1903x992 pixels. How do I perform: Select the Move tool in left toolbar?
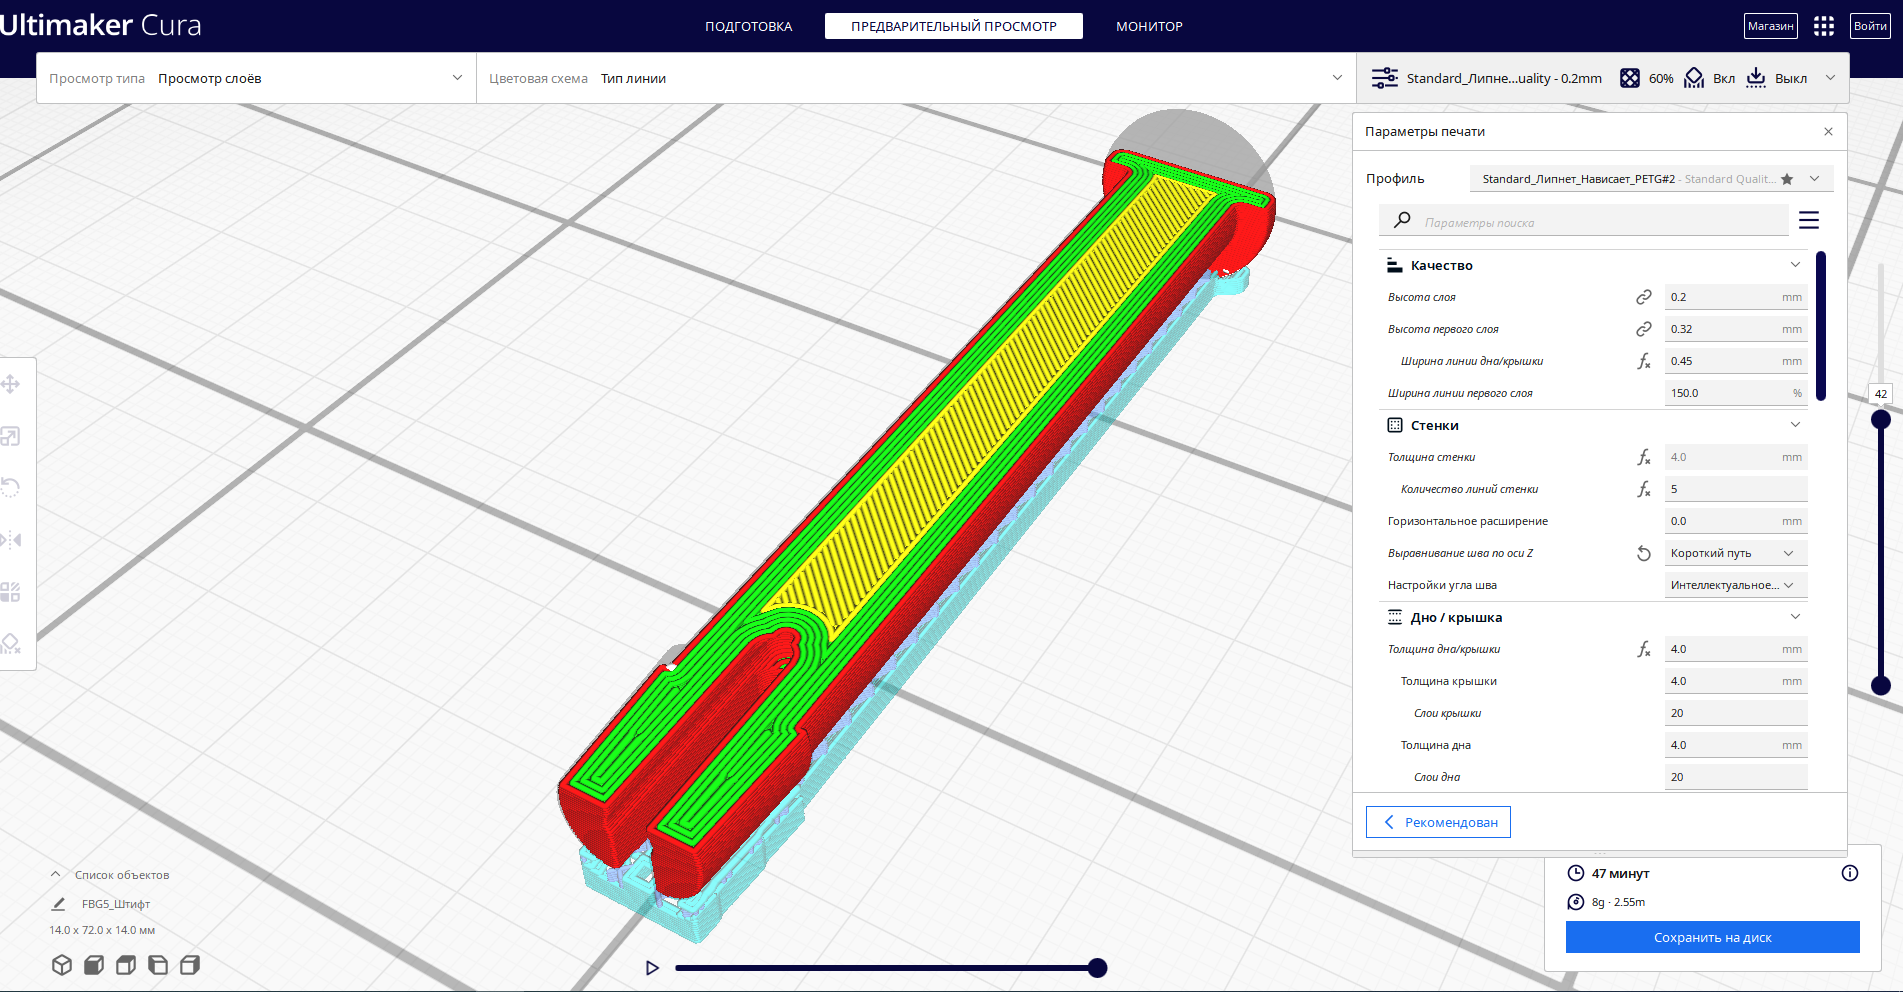tap(11, 384)
